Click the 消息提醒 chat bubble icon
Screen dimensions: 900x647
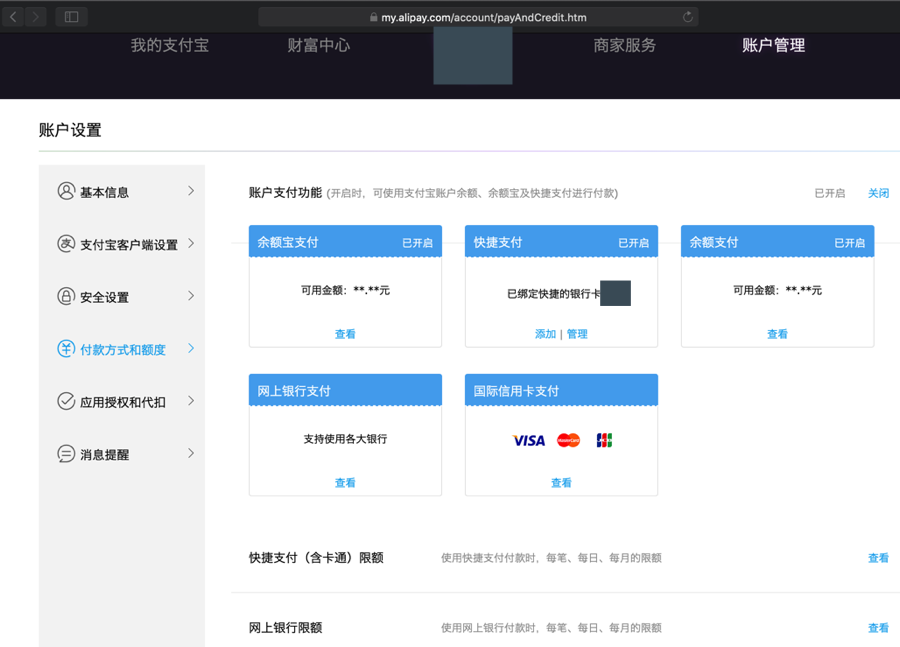coord(66,454)
